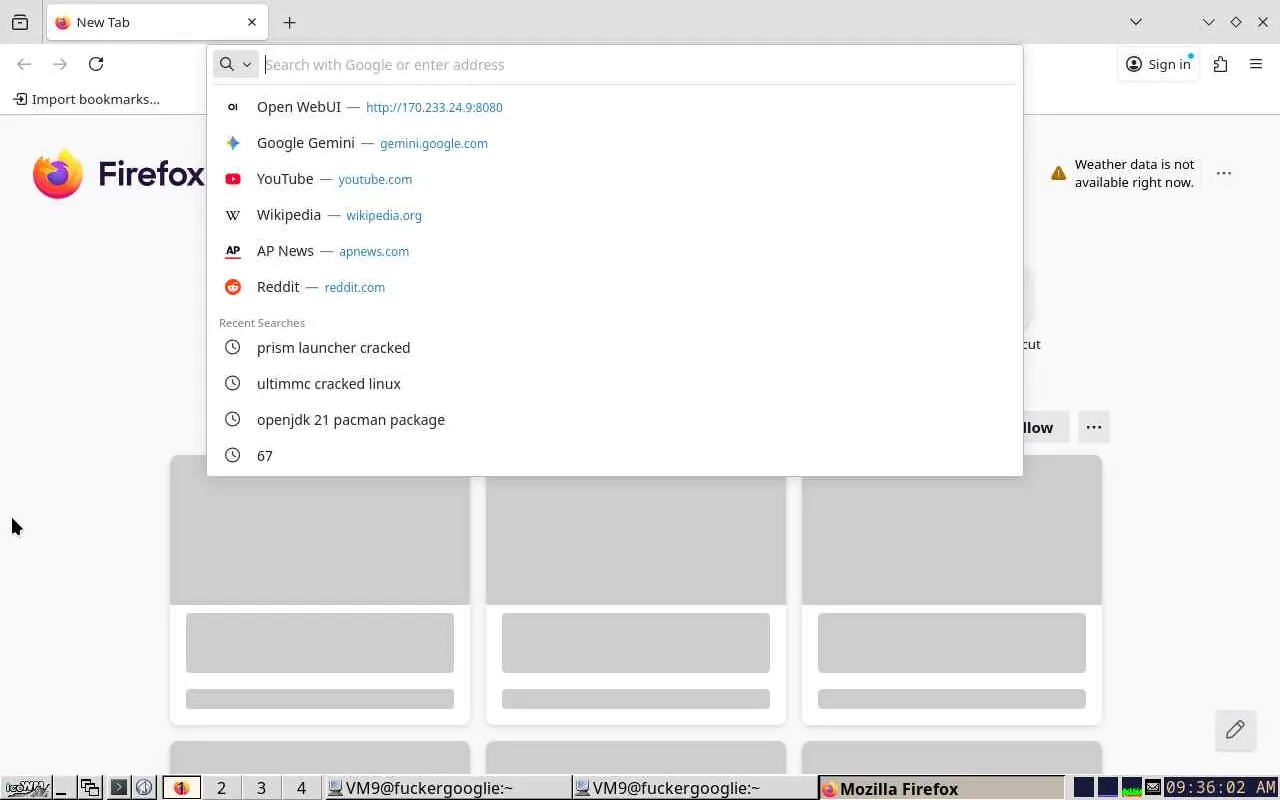Expand the list all tabs chevron
Screen dimensions: 1280x800
click(x=1136, y=22)
